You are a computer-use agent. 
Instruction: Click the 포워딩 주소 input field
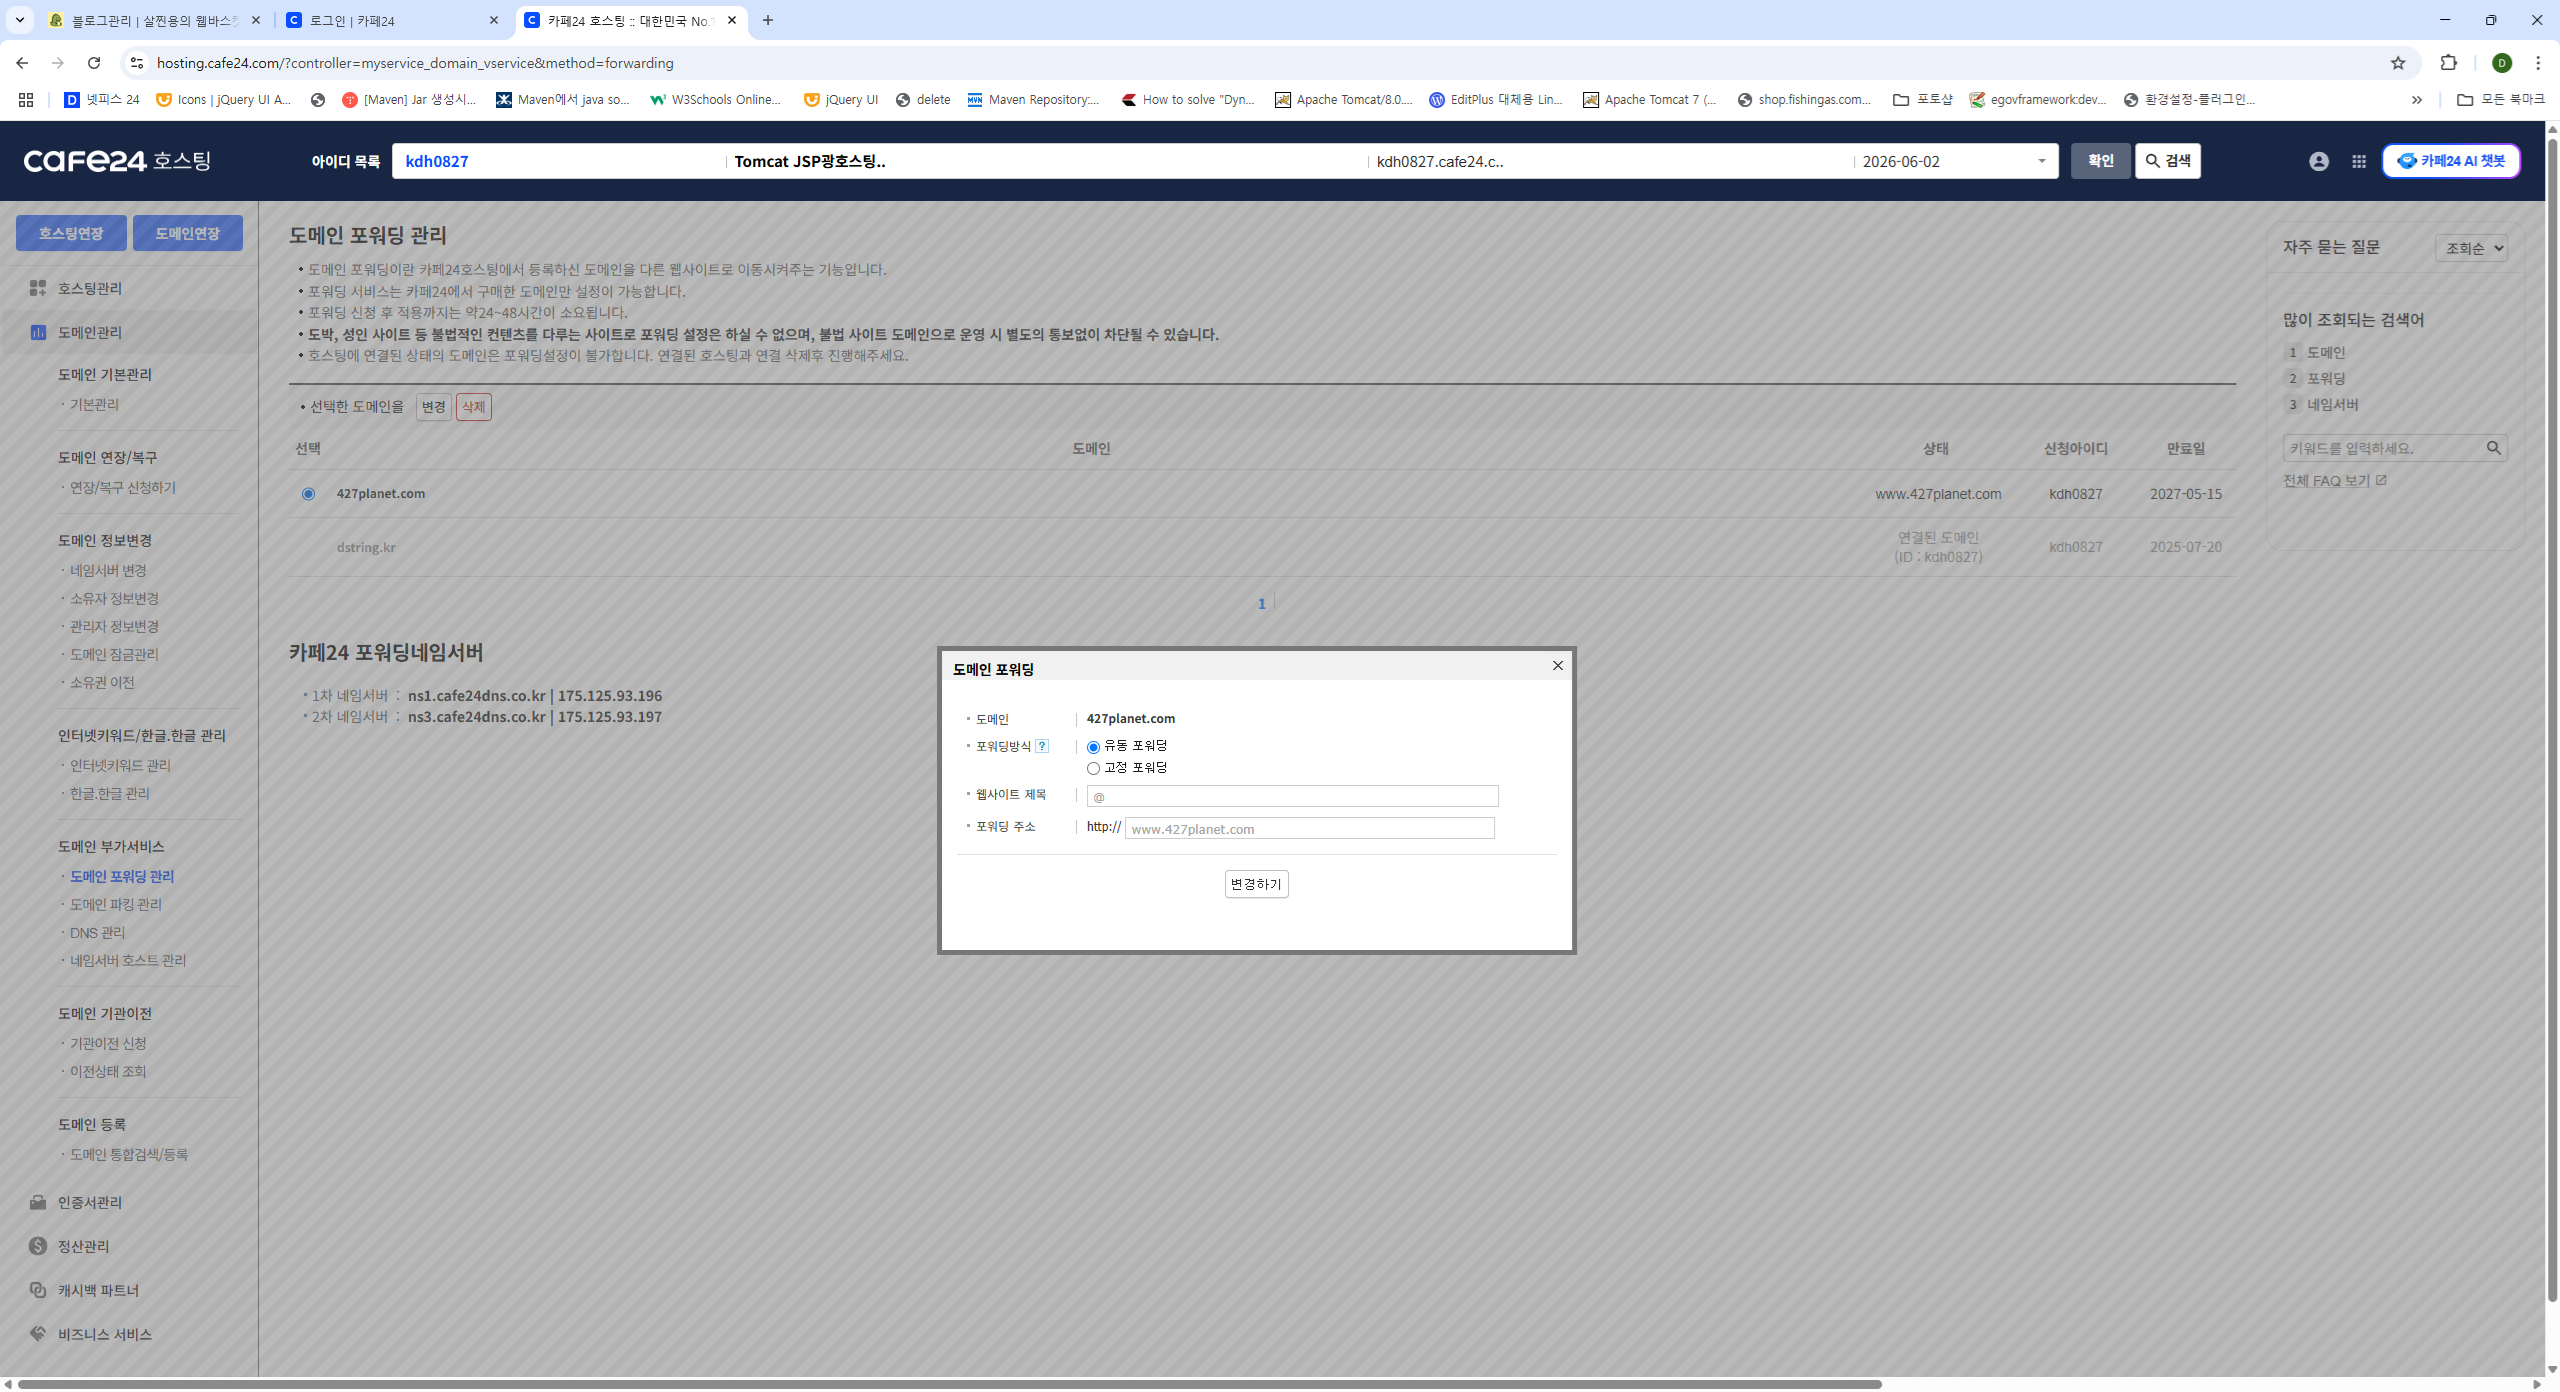tap(1309, 828)
